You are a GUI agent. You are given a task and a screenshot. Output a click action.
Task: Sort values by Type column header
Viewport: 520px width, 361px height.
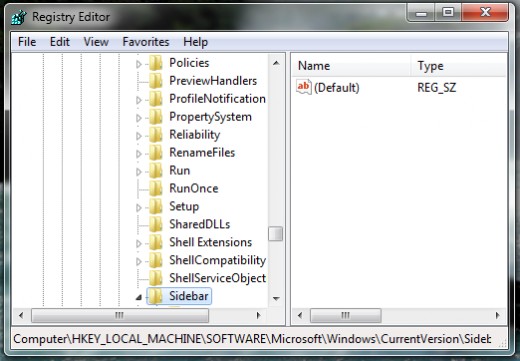point(459,66)
